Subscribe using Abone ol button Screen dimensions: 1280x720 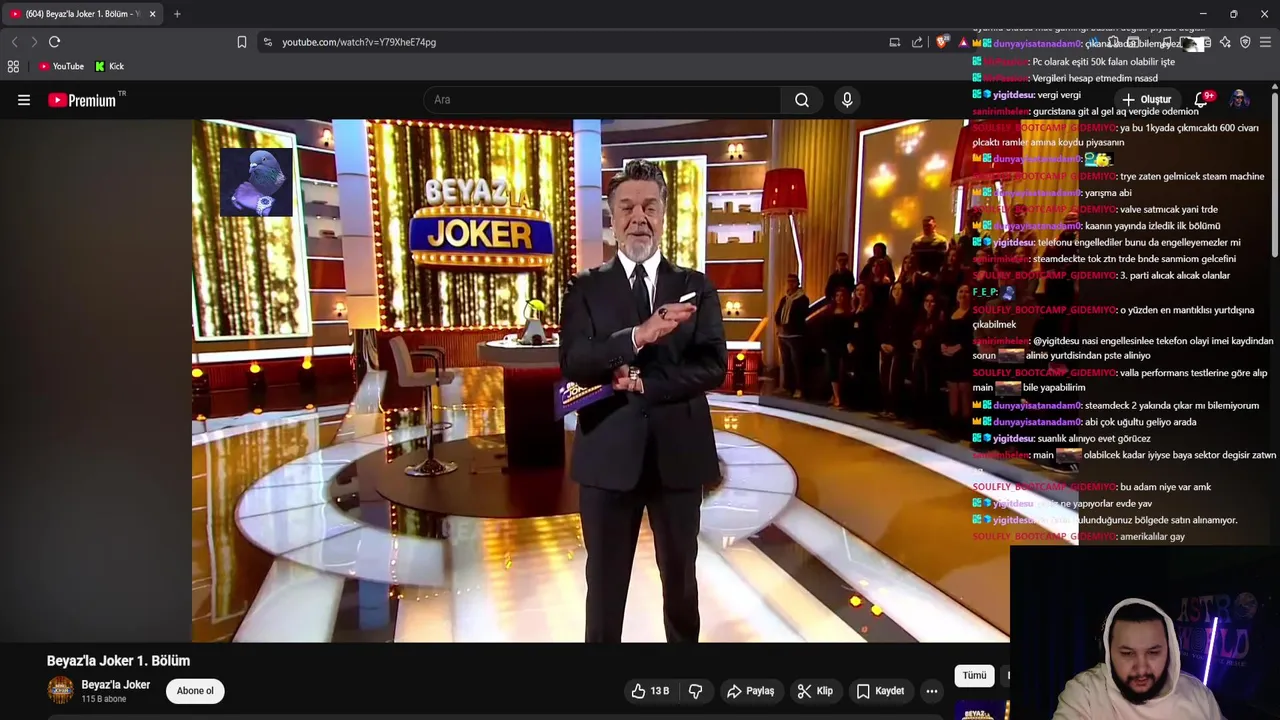195,691
